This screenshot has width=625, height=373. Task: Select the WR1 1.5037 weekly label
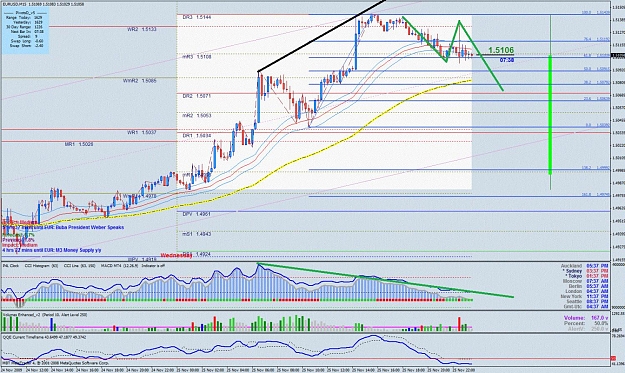142,132
